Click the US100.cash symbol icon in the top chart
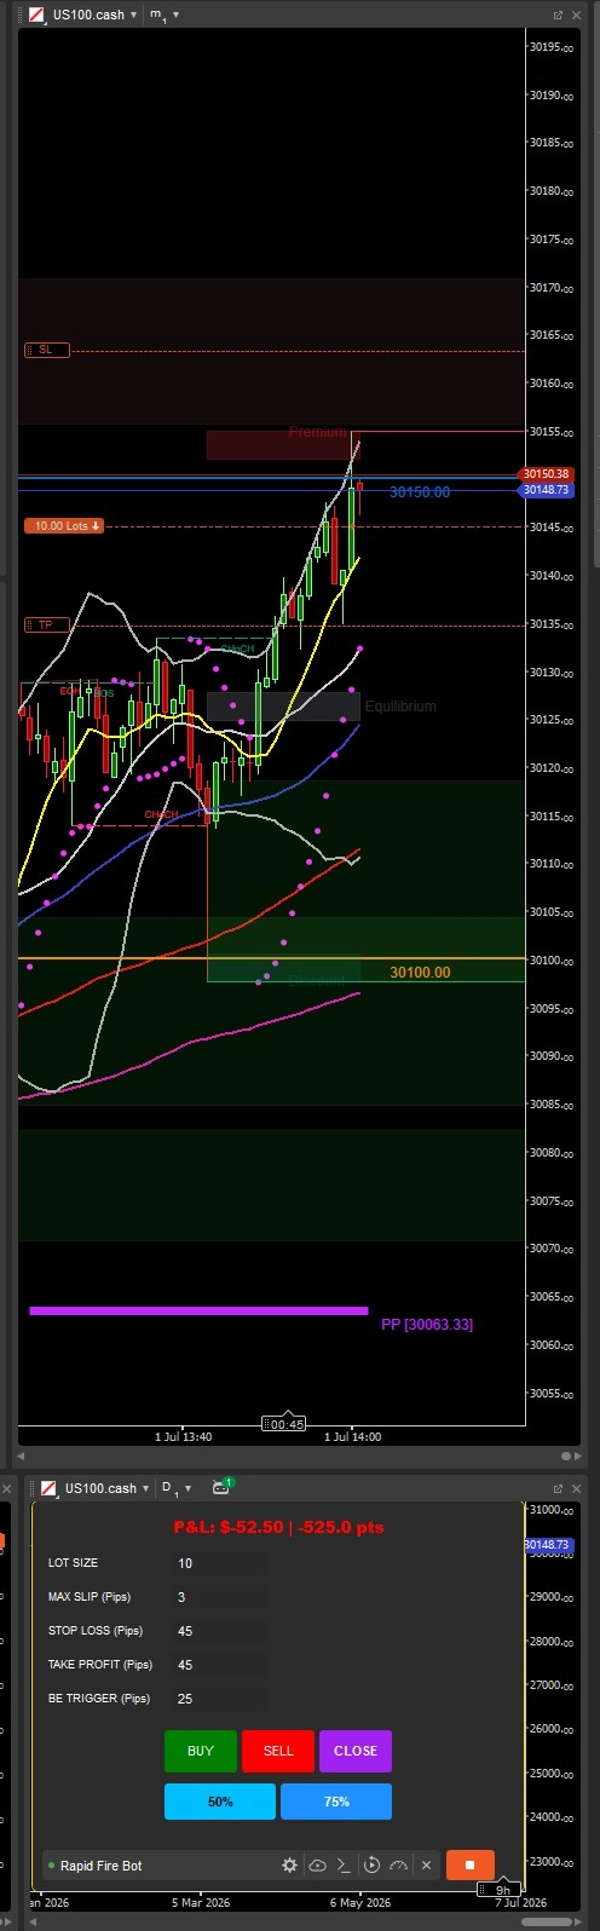This screenshot has width=600, height=1931. pos(37,15)
